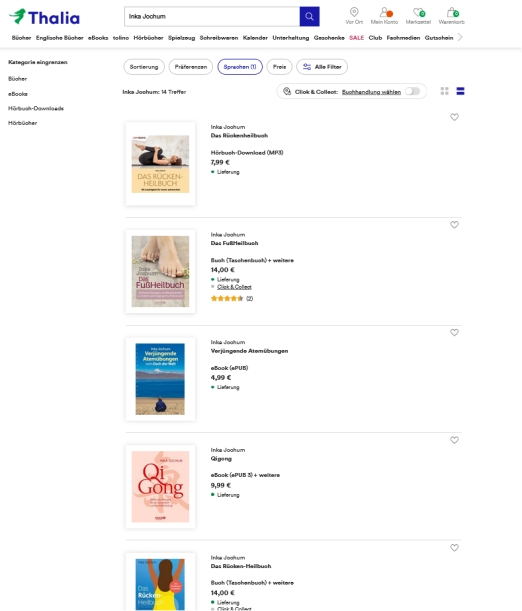Open the Merkzettel wishlist icon
522x611 pixels.
click(x=418, y=16)
